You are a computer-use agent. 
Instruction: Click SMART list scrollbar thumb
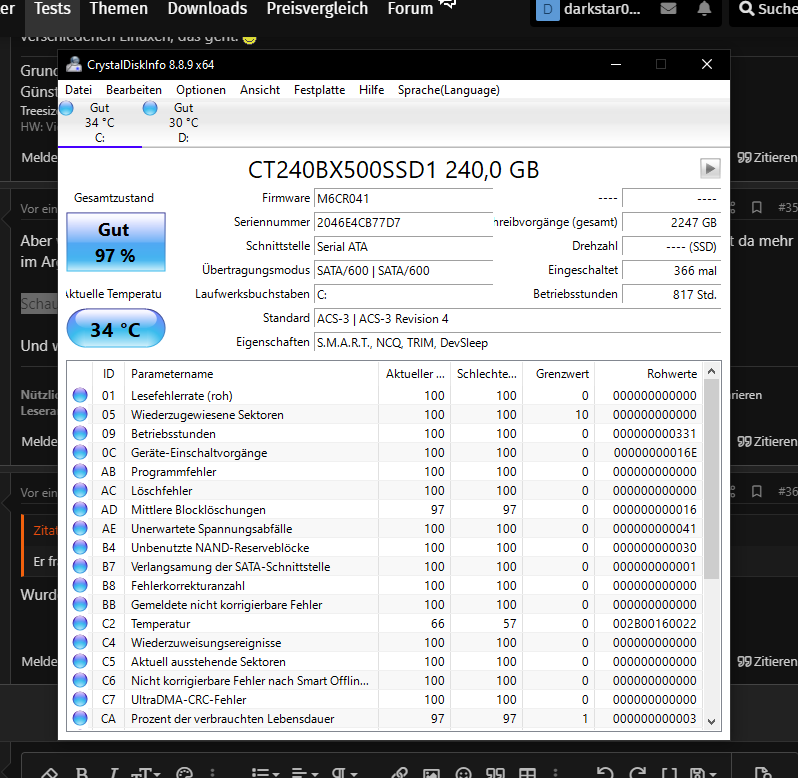click(711, 479)
